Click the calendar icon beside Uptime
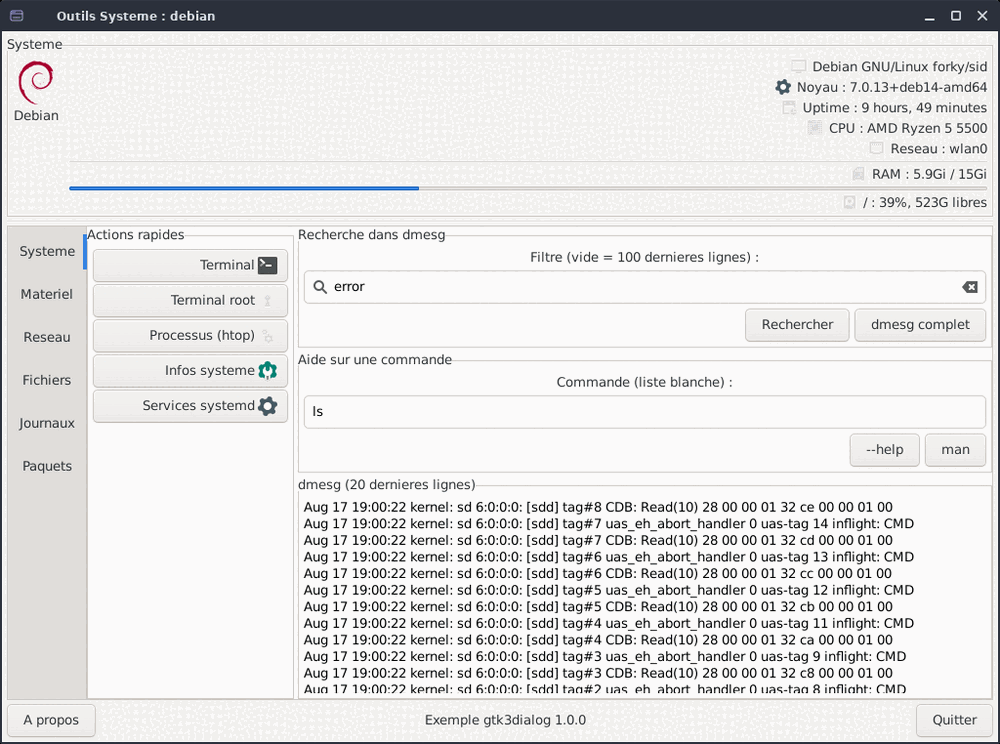Image resolution: width=1000 pixels, height=744 pixels. (x=789, y=108)
